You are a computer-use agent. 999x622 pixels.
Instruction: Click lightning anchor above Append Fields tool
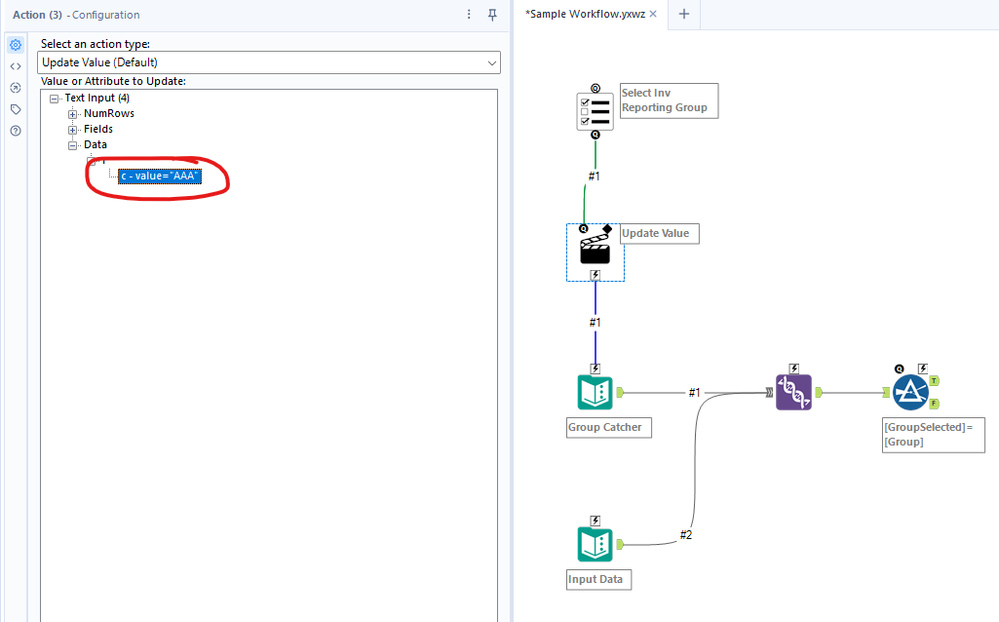794,368
